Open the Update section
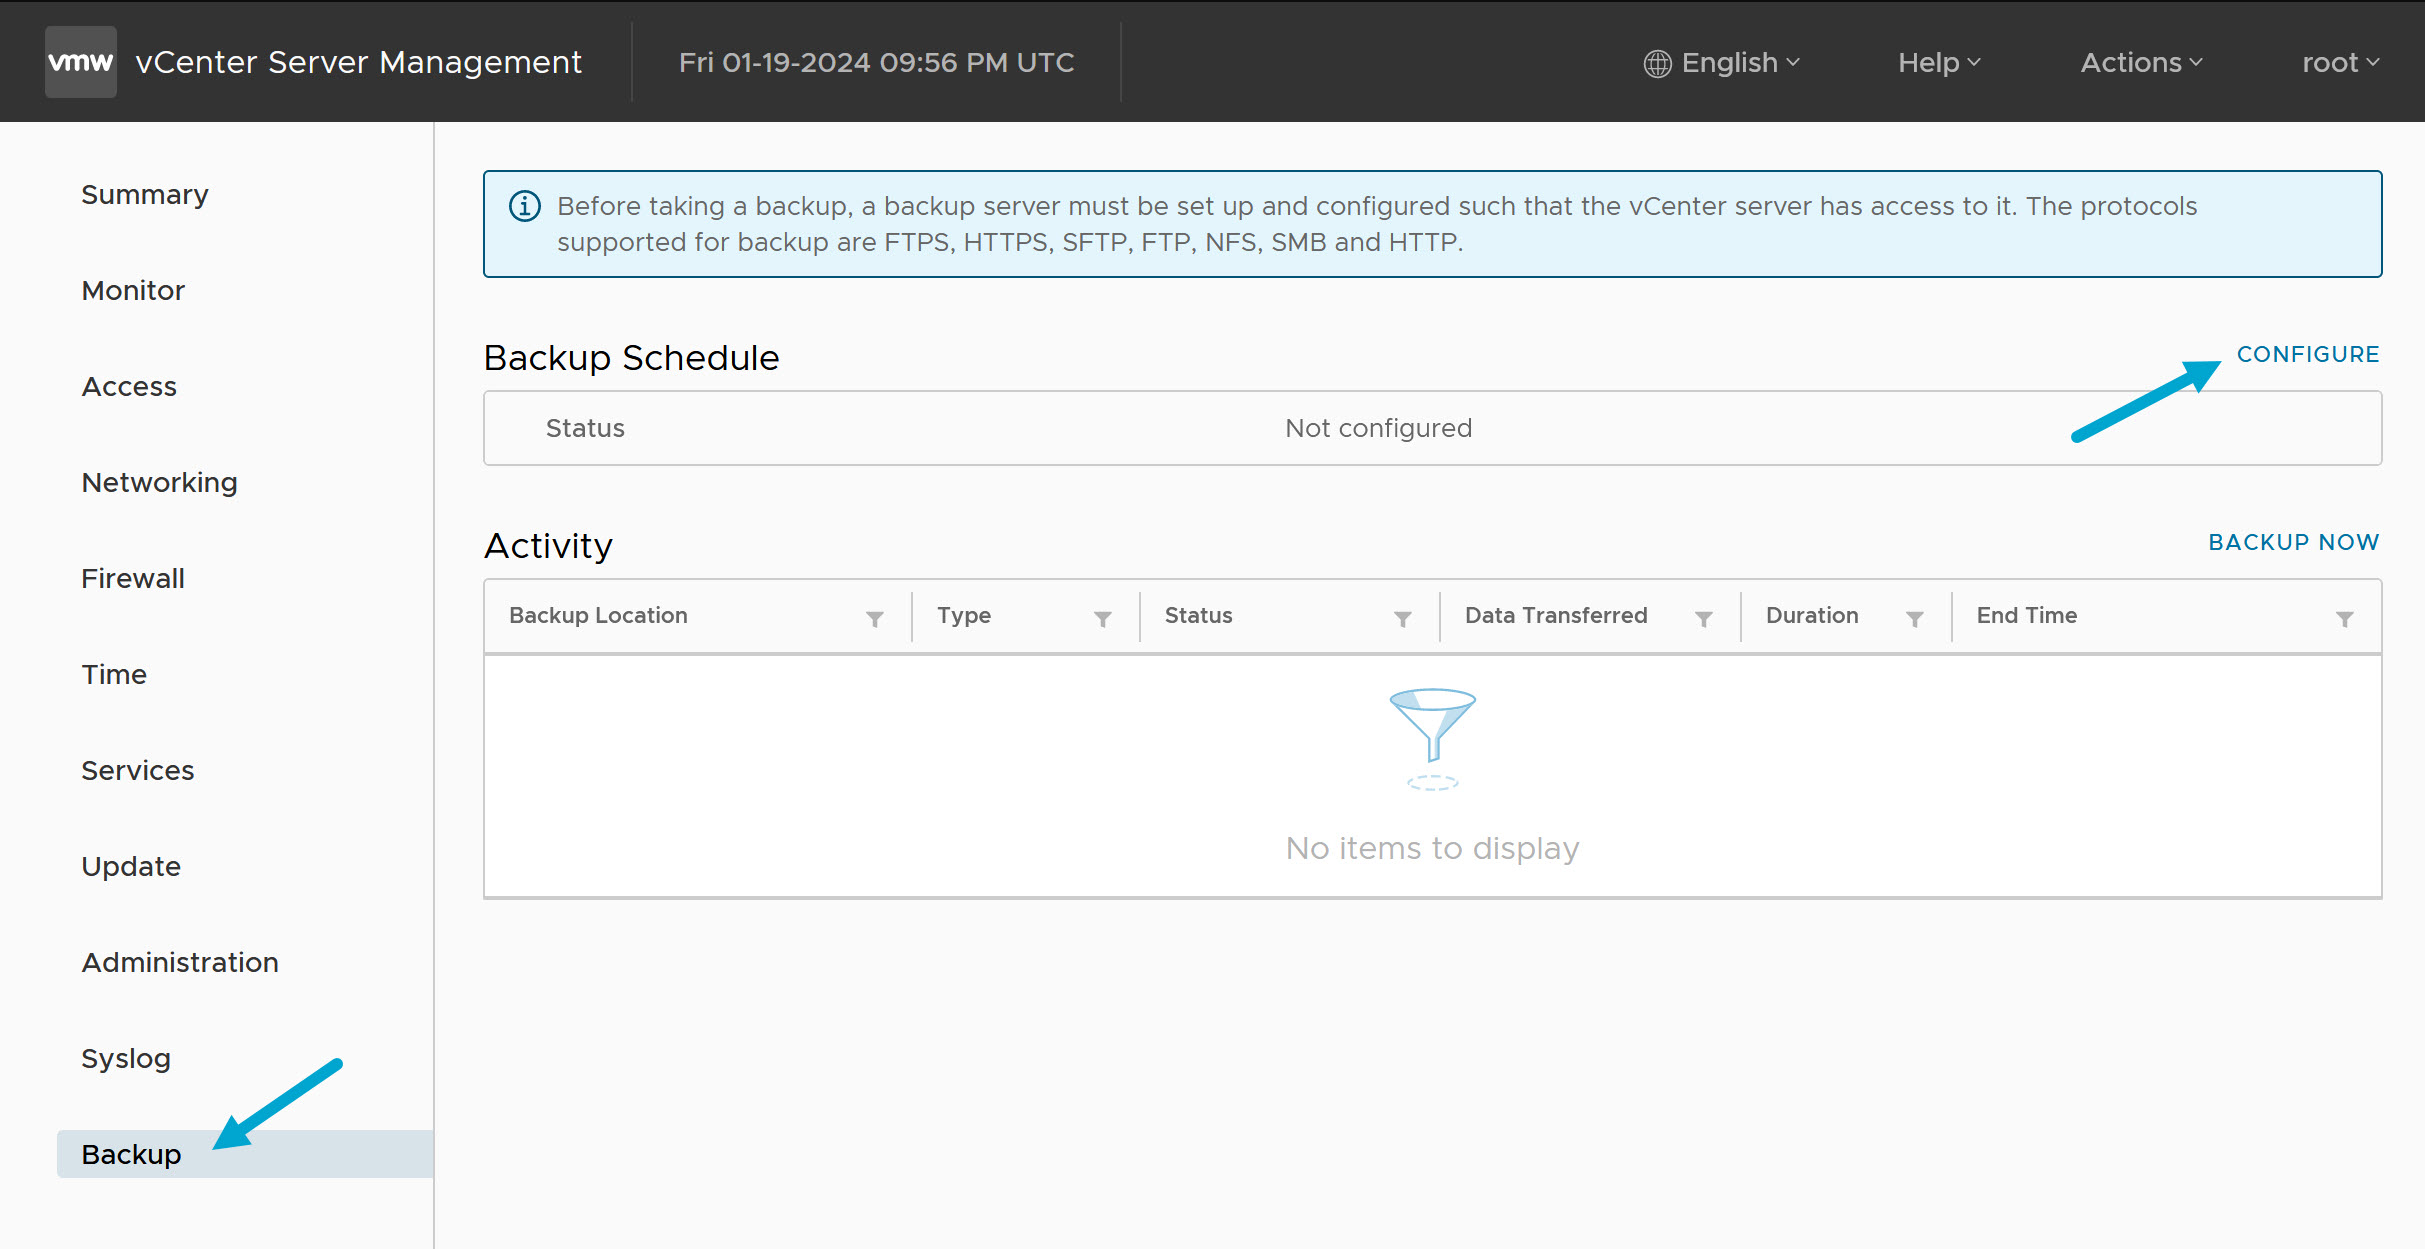The height and width of the screenshot is (1249, 2425). (x=131, y=866)
